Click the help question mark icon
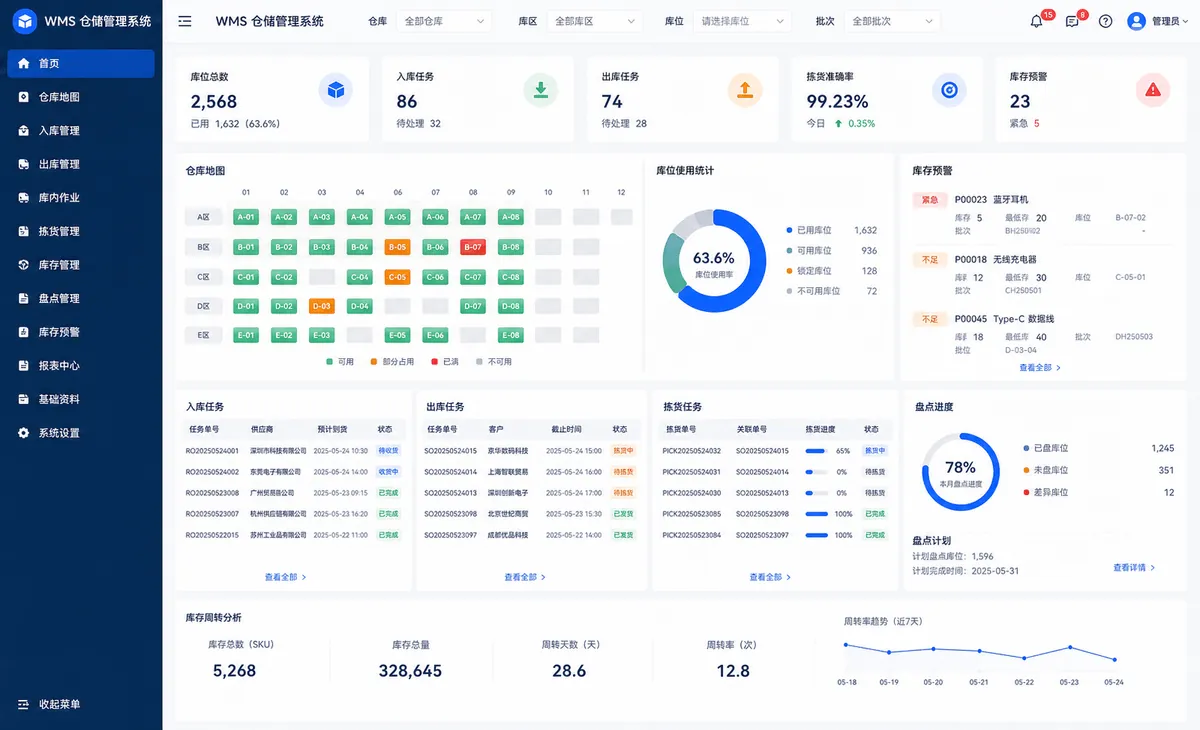 [1105, 21]
